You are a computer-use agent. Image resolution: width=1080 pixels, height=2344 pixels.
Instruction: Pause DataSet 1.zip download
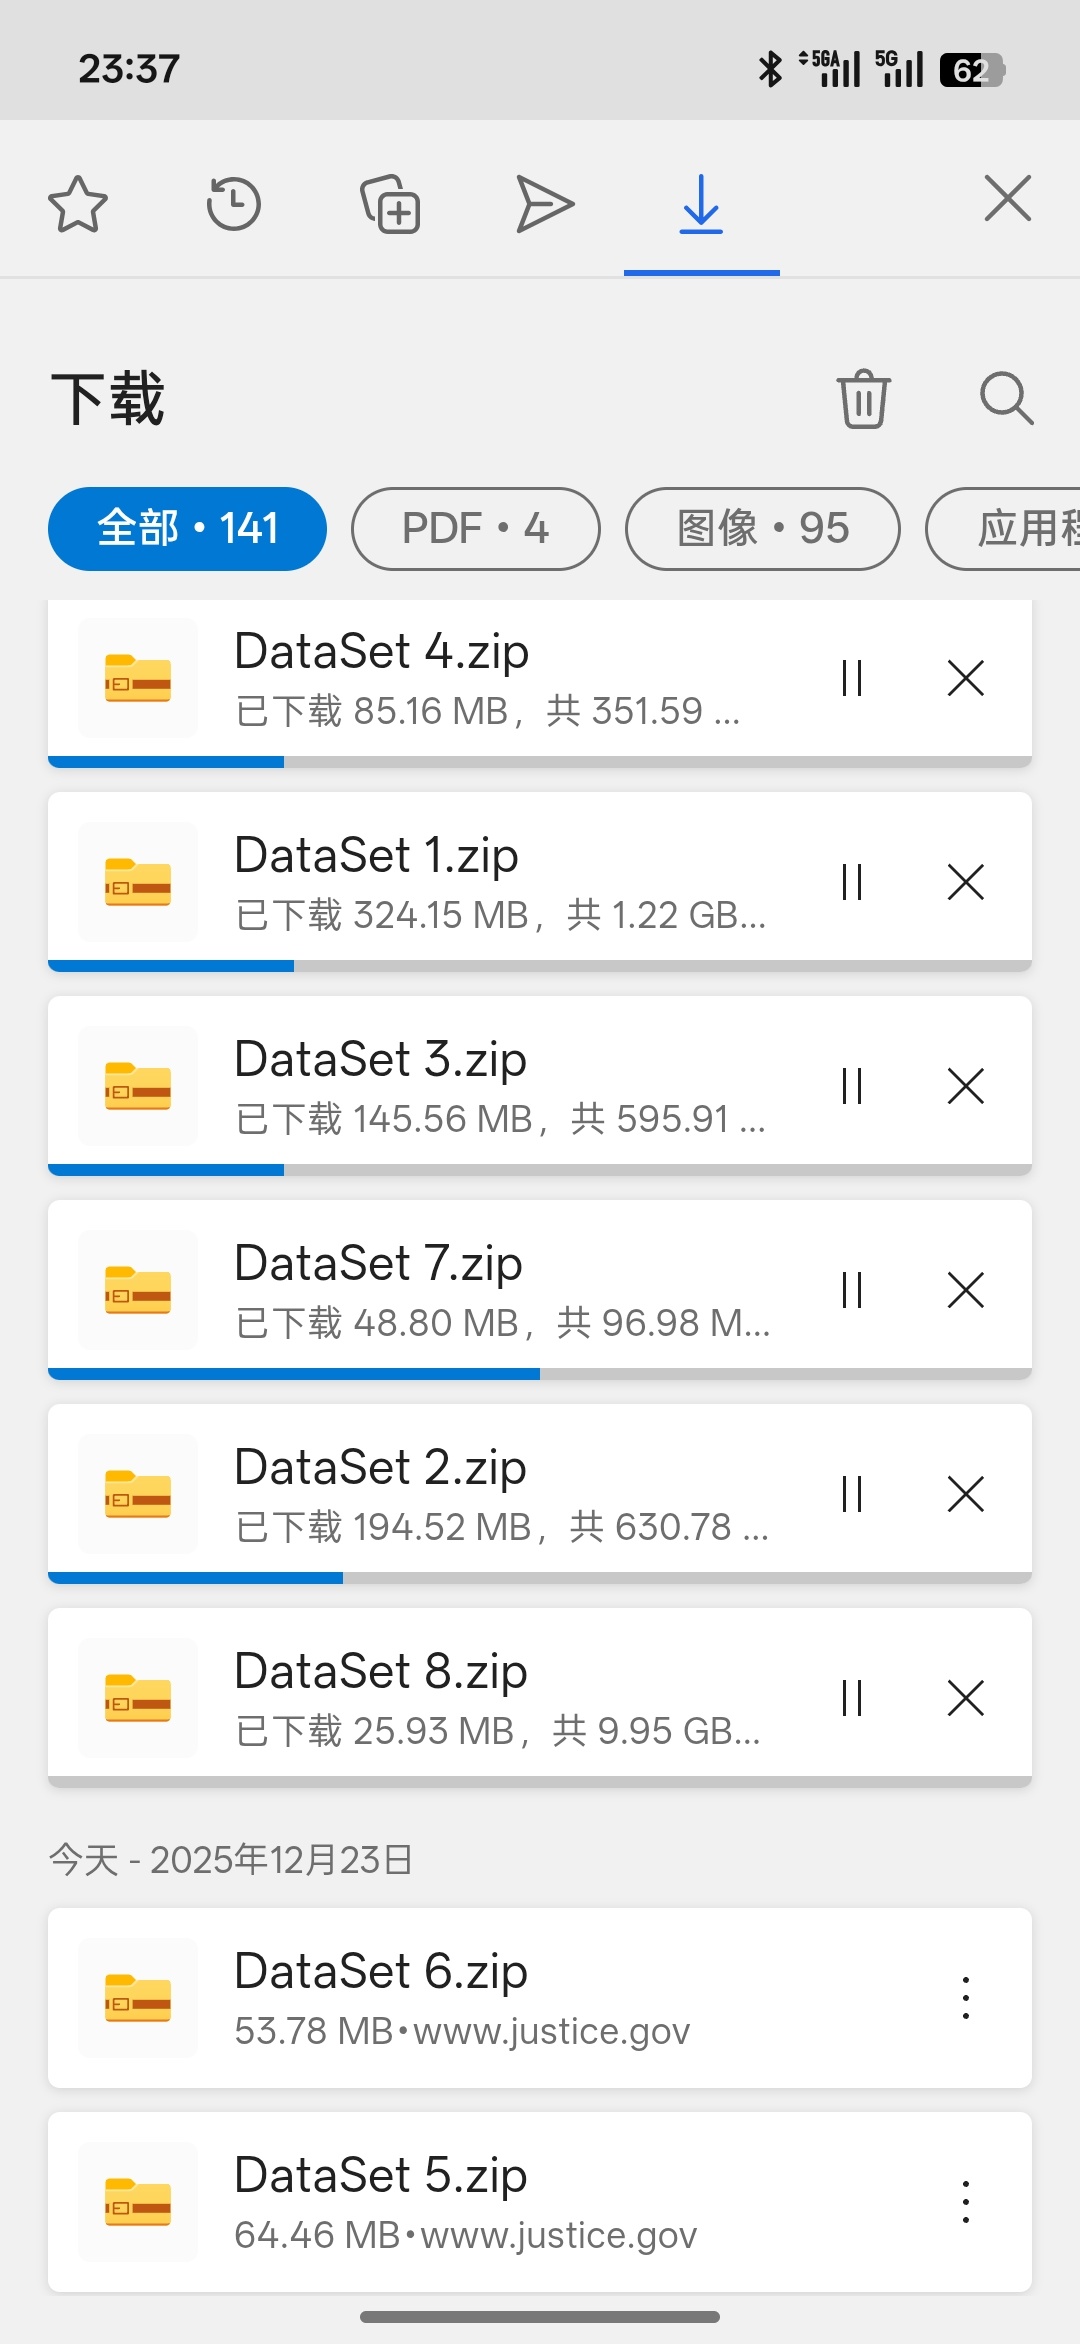[x=852, y=882]
